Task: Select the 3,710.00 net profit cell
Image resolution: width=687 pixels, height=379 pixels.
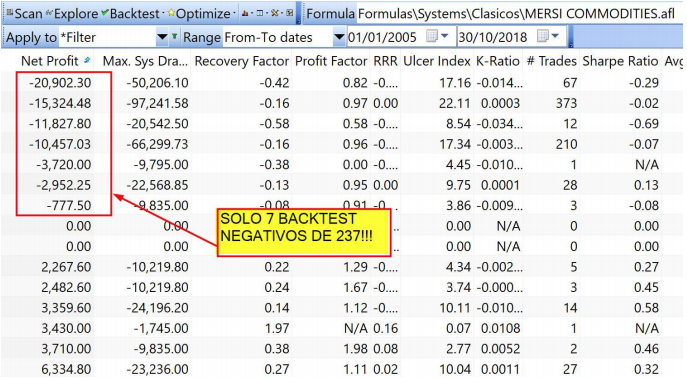Action: coord(66,349)
